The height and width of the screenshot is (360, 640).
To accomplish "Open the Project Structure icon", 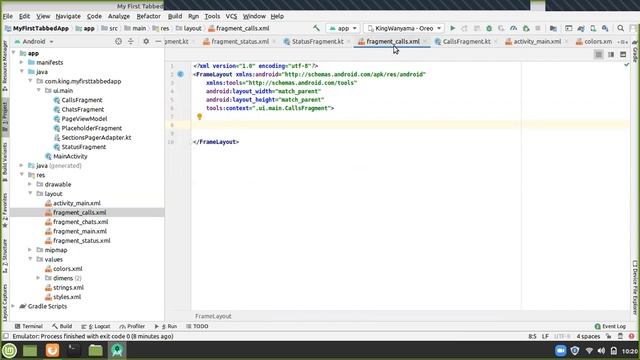I will [553, 28].
